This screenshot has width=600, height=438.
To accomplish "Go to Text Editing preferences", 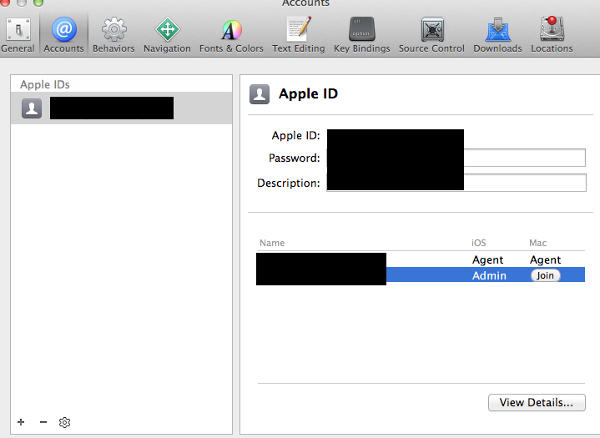I will coord(298,35).
